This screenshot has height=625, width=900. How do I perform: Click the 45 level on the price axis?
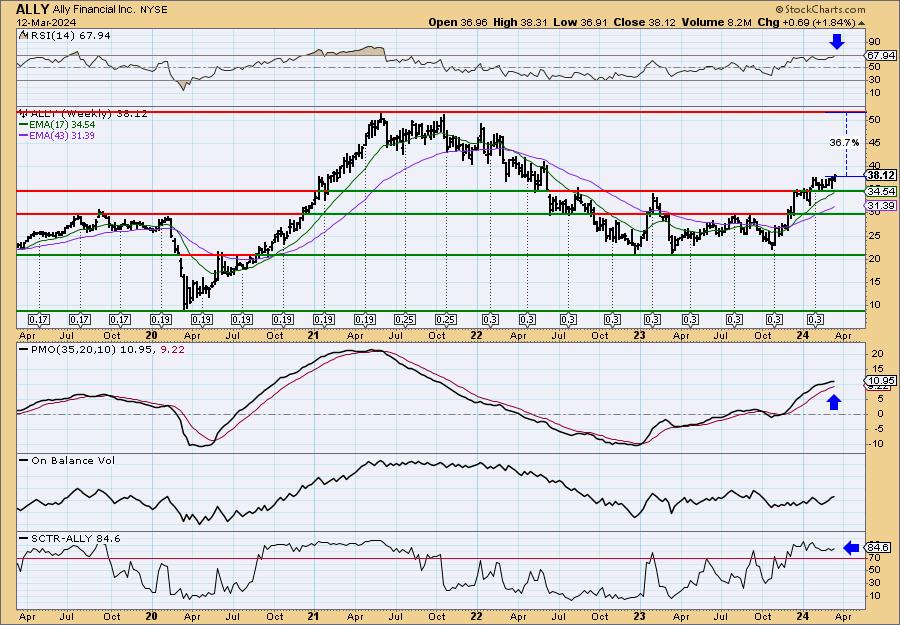[875, 143]
